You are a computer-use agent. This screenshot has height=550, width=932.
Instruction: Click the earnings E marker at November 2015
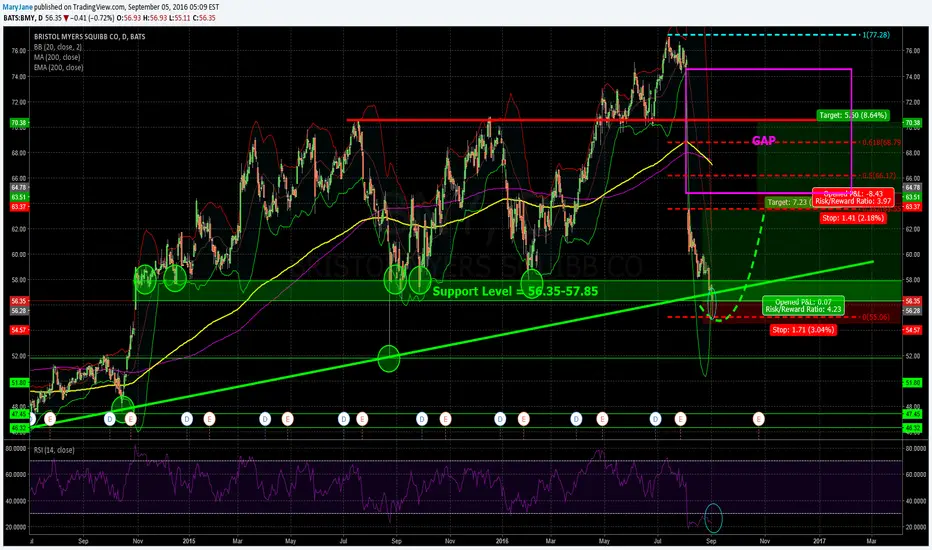[445, 419]
